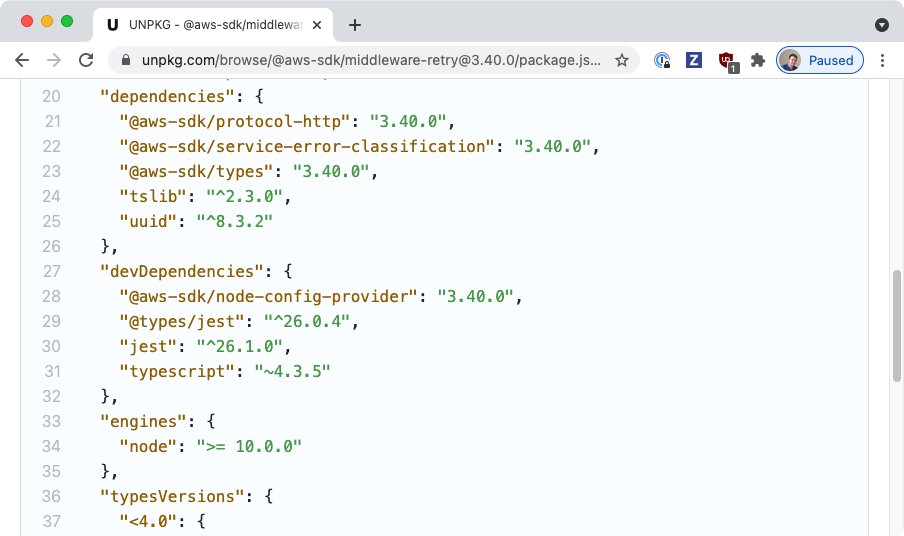Click "@aws-sdk/service-error-classification" text
The width and height of the screenshot is (904, 536).
(307, 146)
